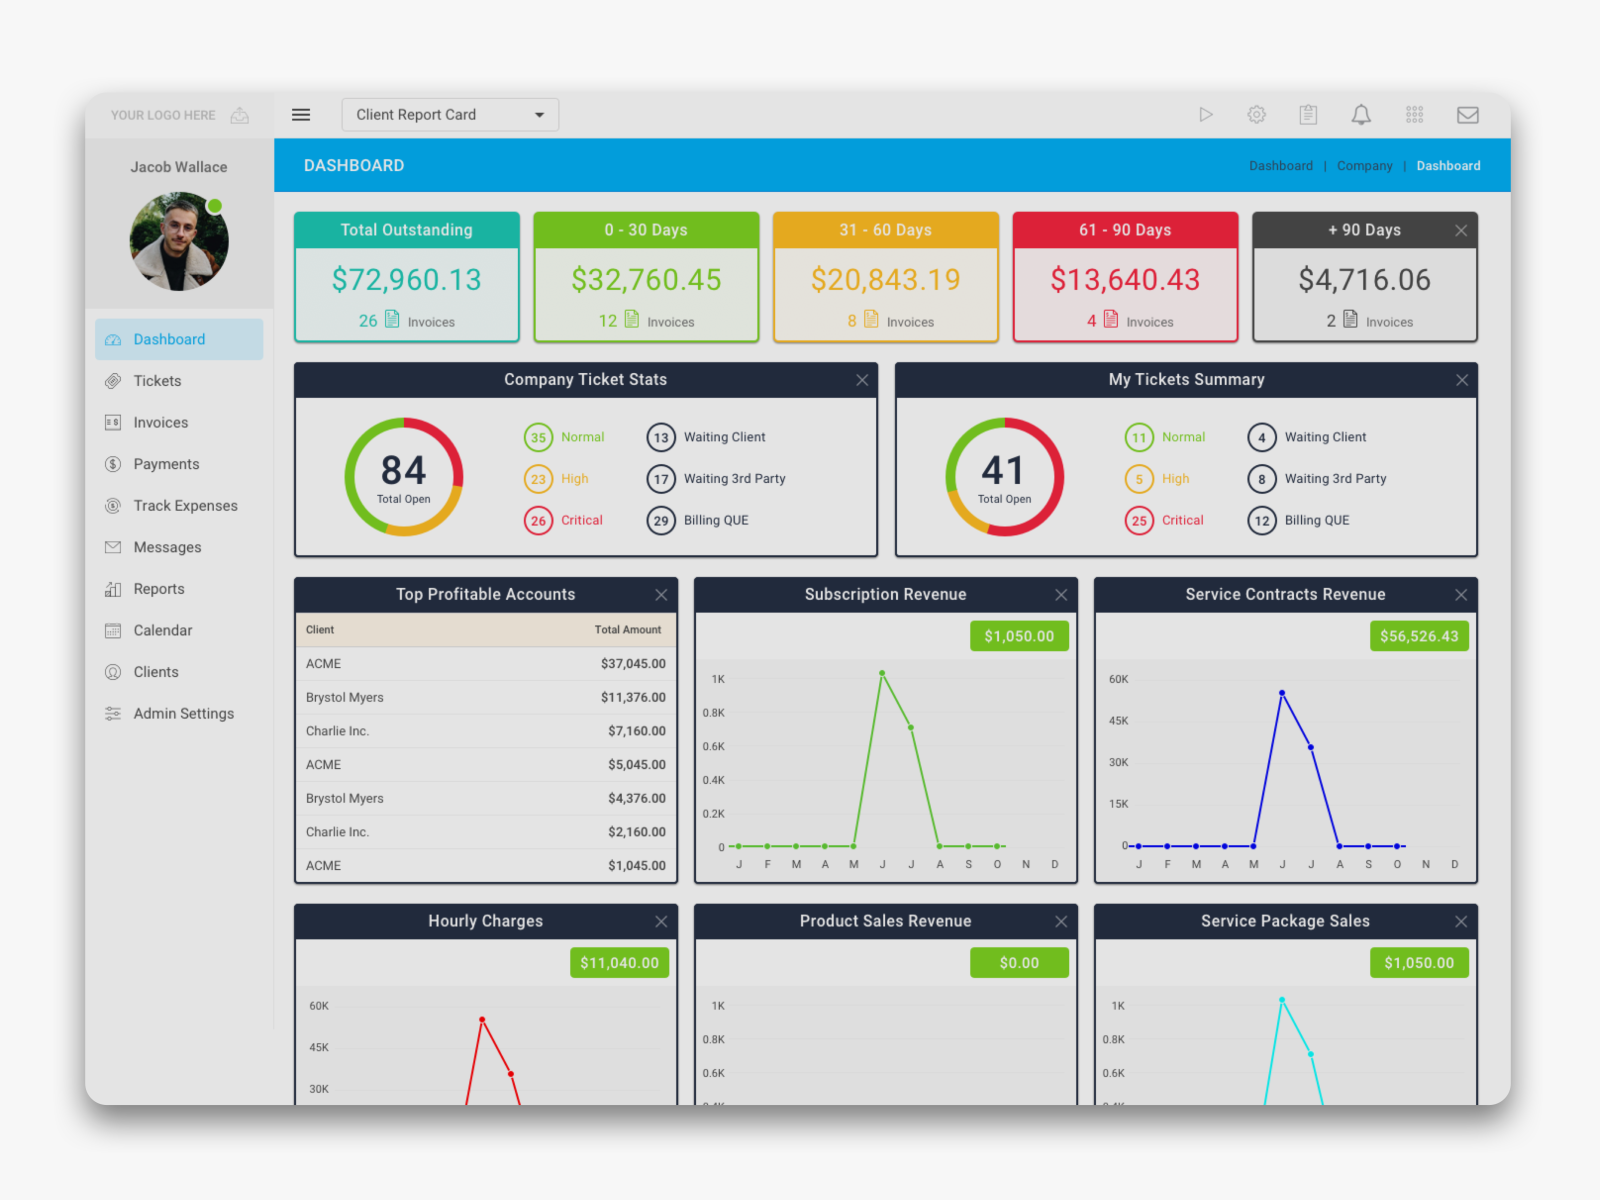The image size is (1600, 1200).
Task: Click invoice icon in 31 - 60 Days card
Action: point(871,319)
